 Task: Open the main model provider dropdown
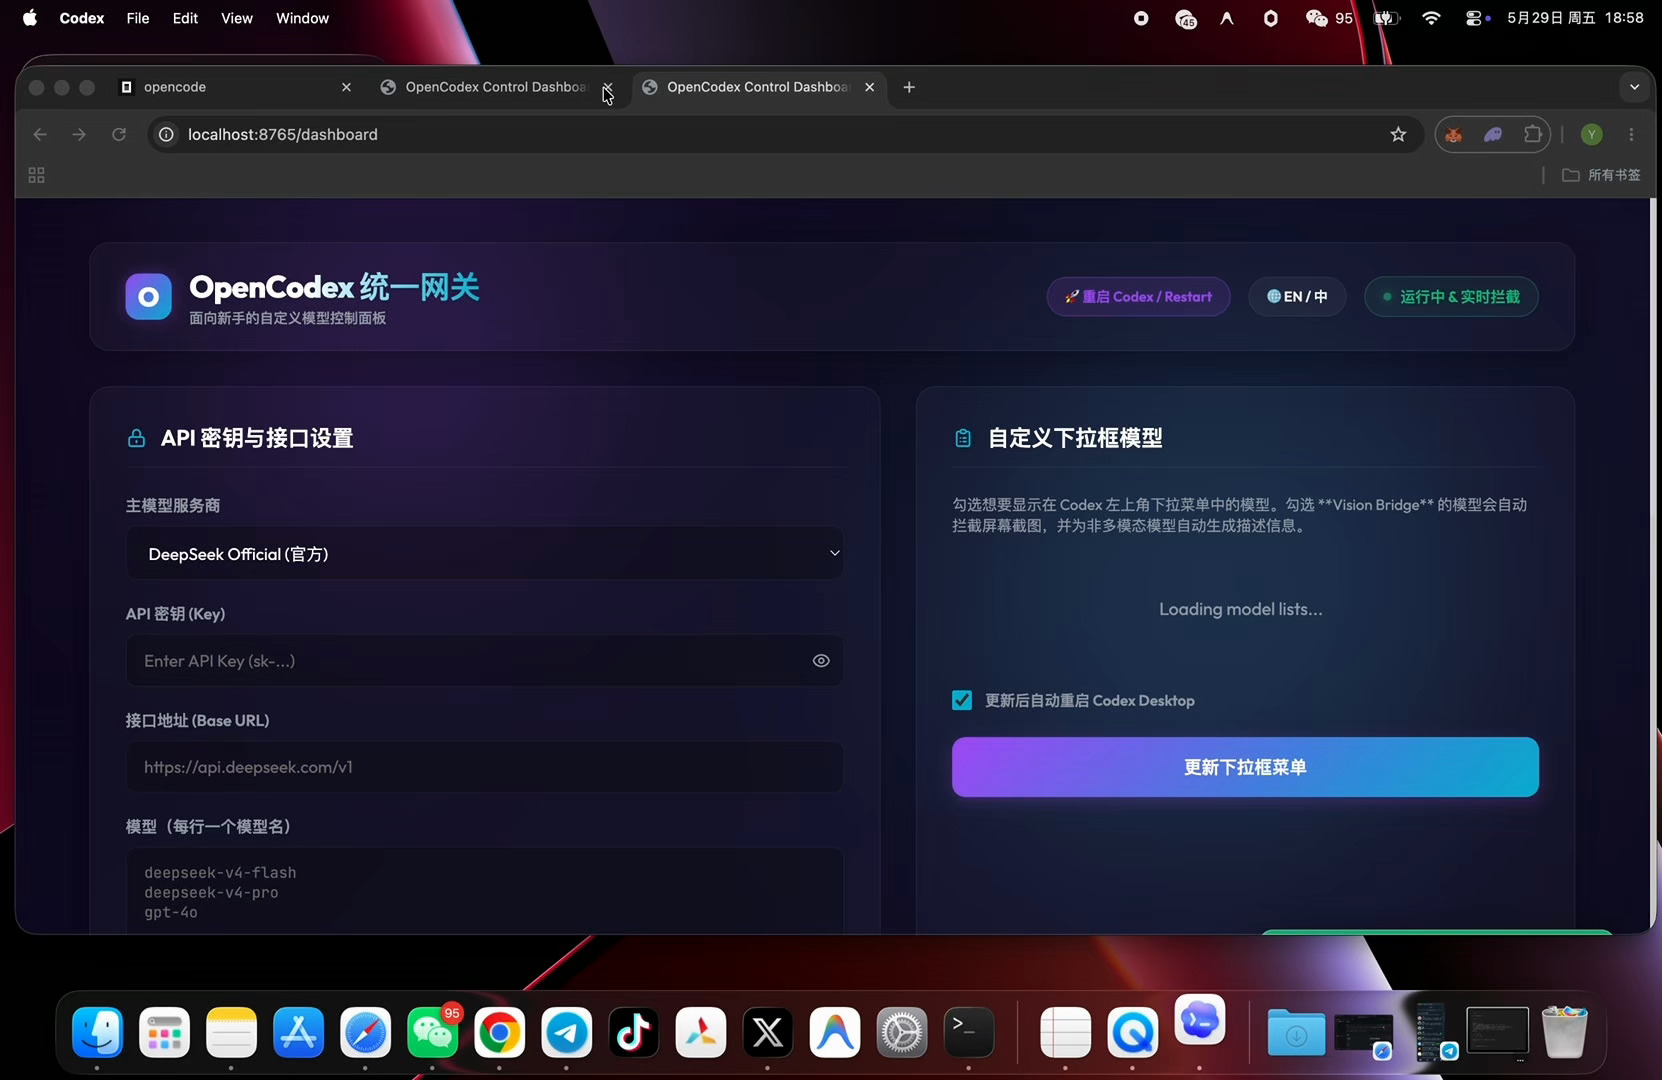tap(484, 554)
